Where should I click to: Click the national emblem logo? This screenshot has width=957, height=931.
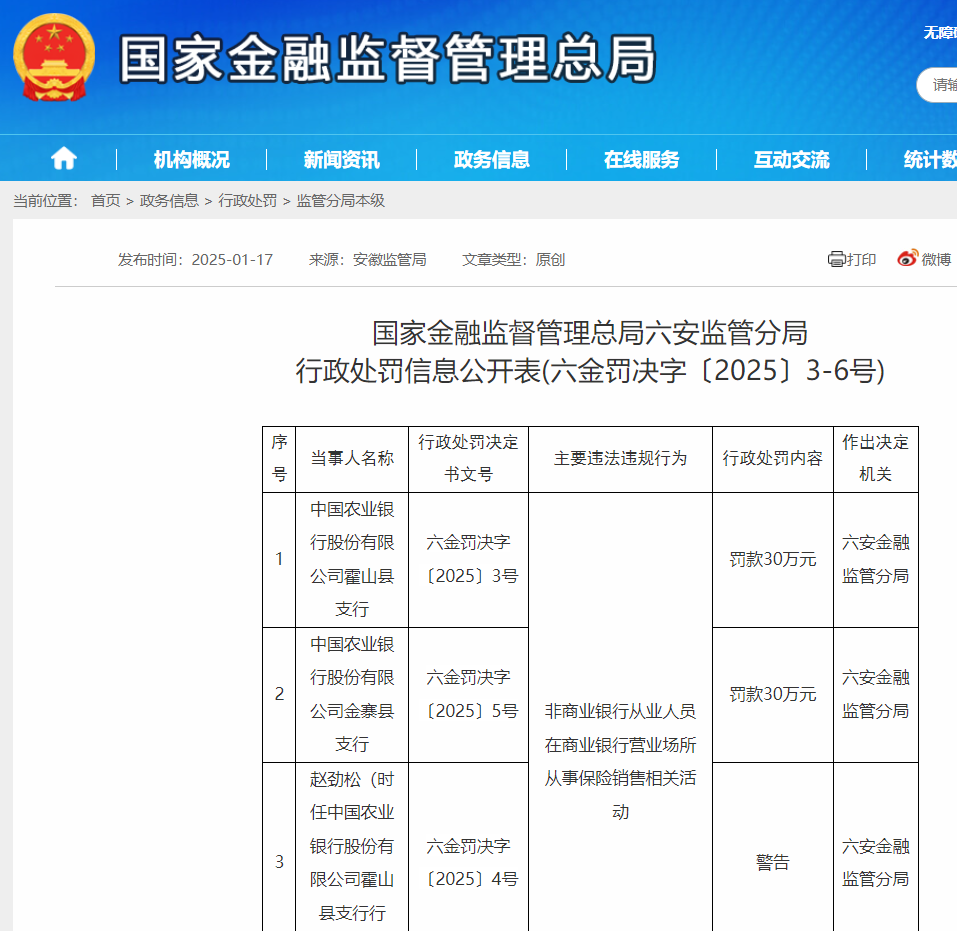point(54,57)
